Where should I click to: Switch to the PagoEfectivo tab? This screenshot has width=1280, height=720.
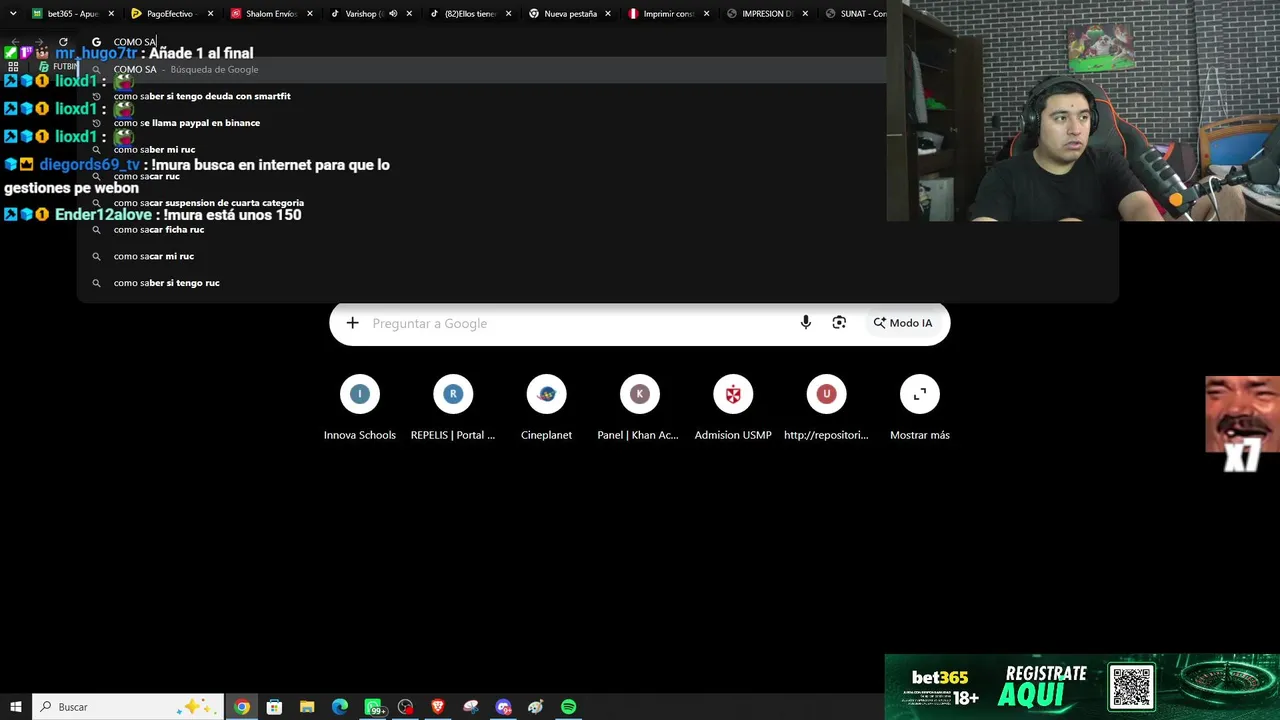click(x=169, y=14)
